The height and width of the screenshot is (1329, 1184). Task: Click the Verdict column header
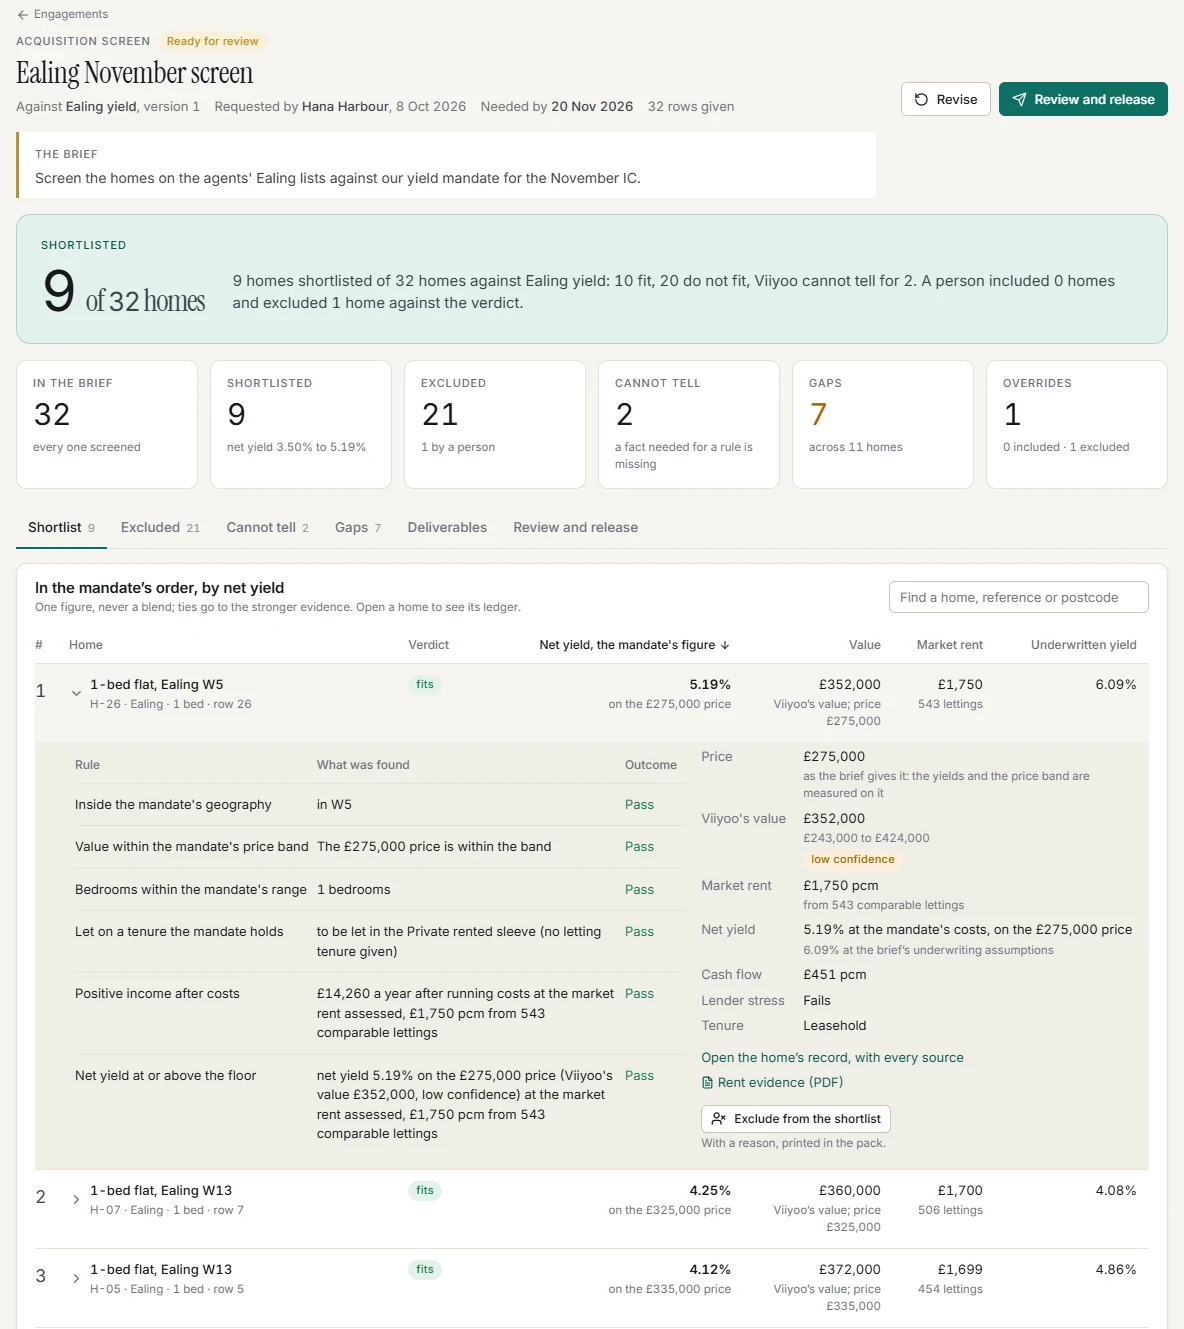click(x=428, y=645)
